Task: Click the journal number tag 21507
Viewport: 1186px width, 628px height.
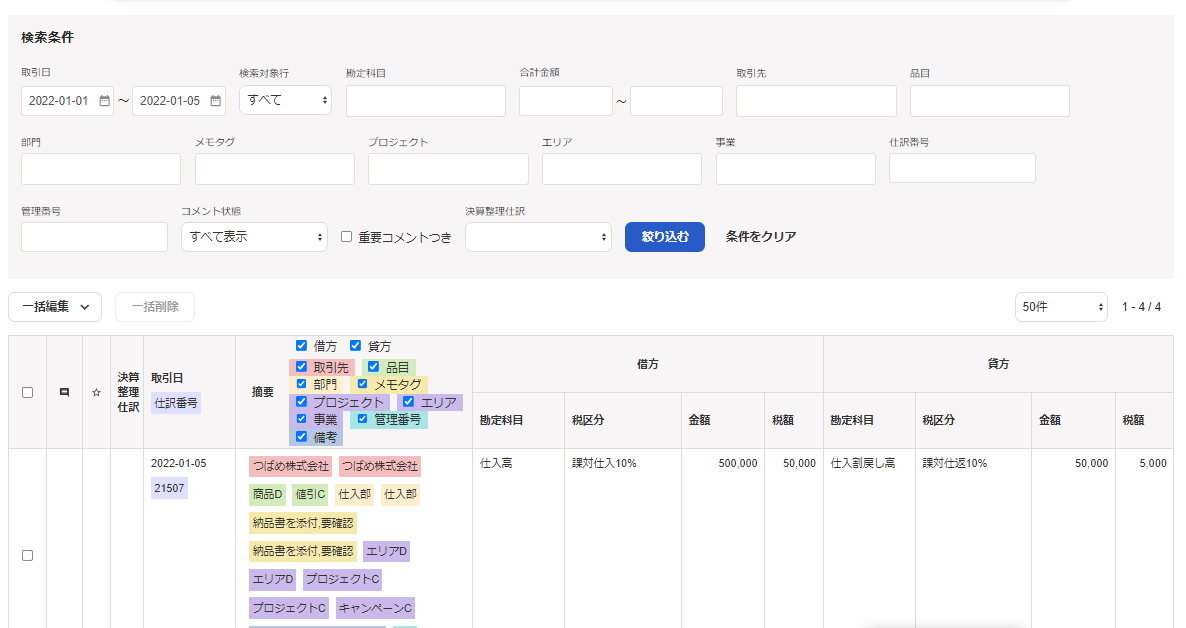Action: tap(169, 488)
